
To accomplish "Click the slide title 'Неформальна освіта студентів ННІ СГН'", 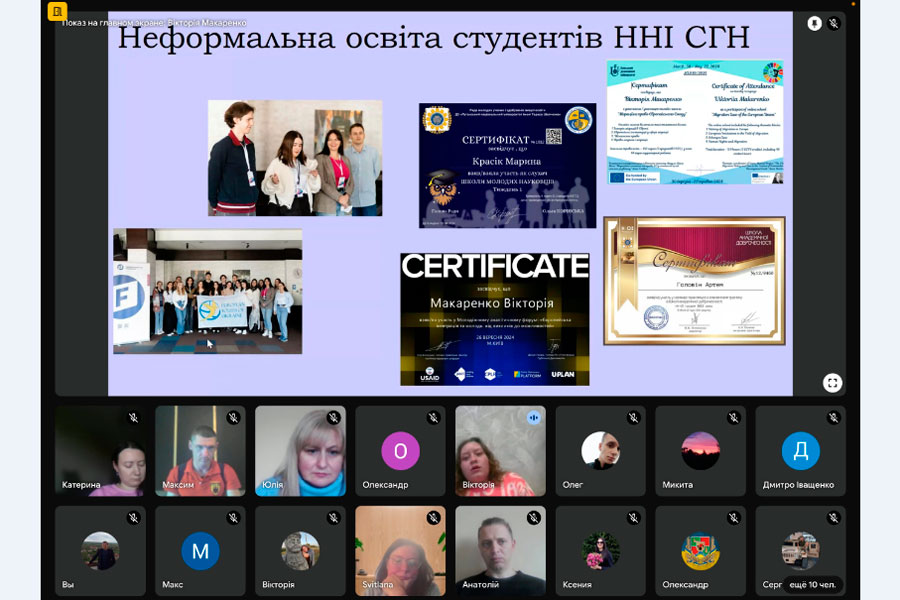I will tap(433, 38).
